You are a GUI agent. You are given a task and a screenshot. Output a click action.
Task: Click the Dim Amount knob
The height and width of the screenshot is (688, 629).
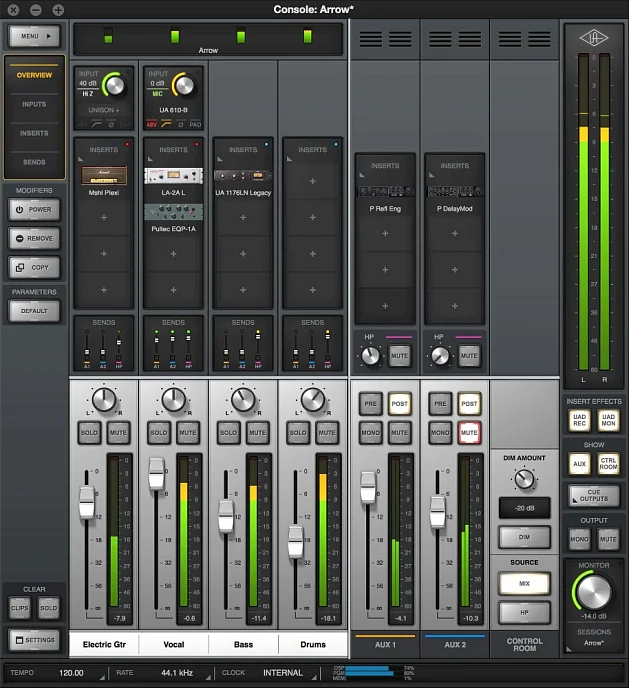525,480
